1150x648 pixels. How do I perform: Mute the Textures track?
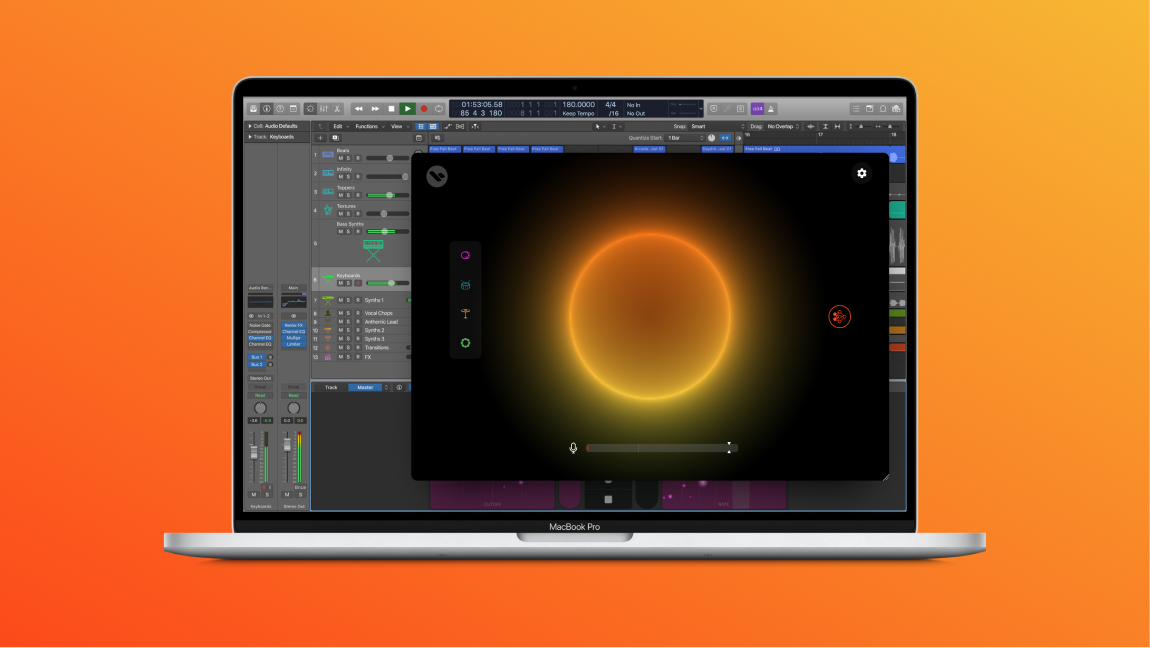pos(340,213)
